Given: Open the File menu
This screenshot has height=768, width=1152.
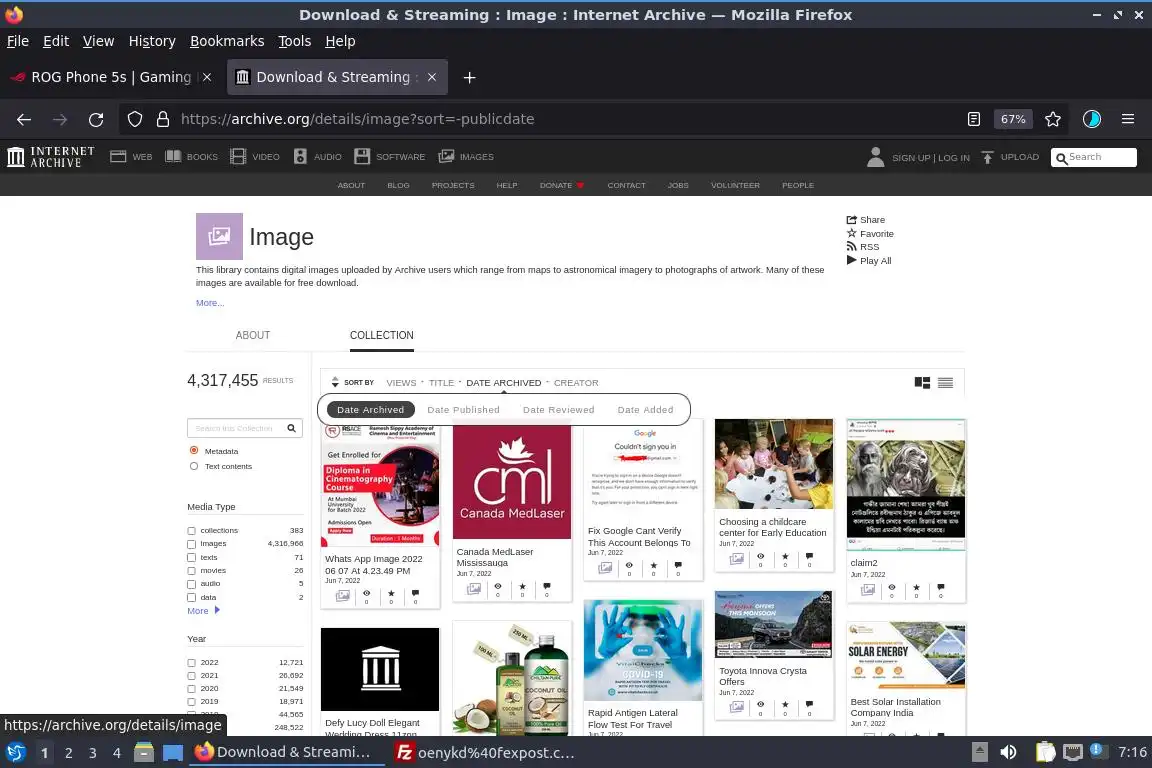Looking at the screenshot, I should coord(18,41).
